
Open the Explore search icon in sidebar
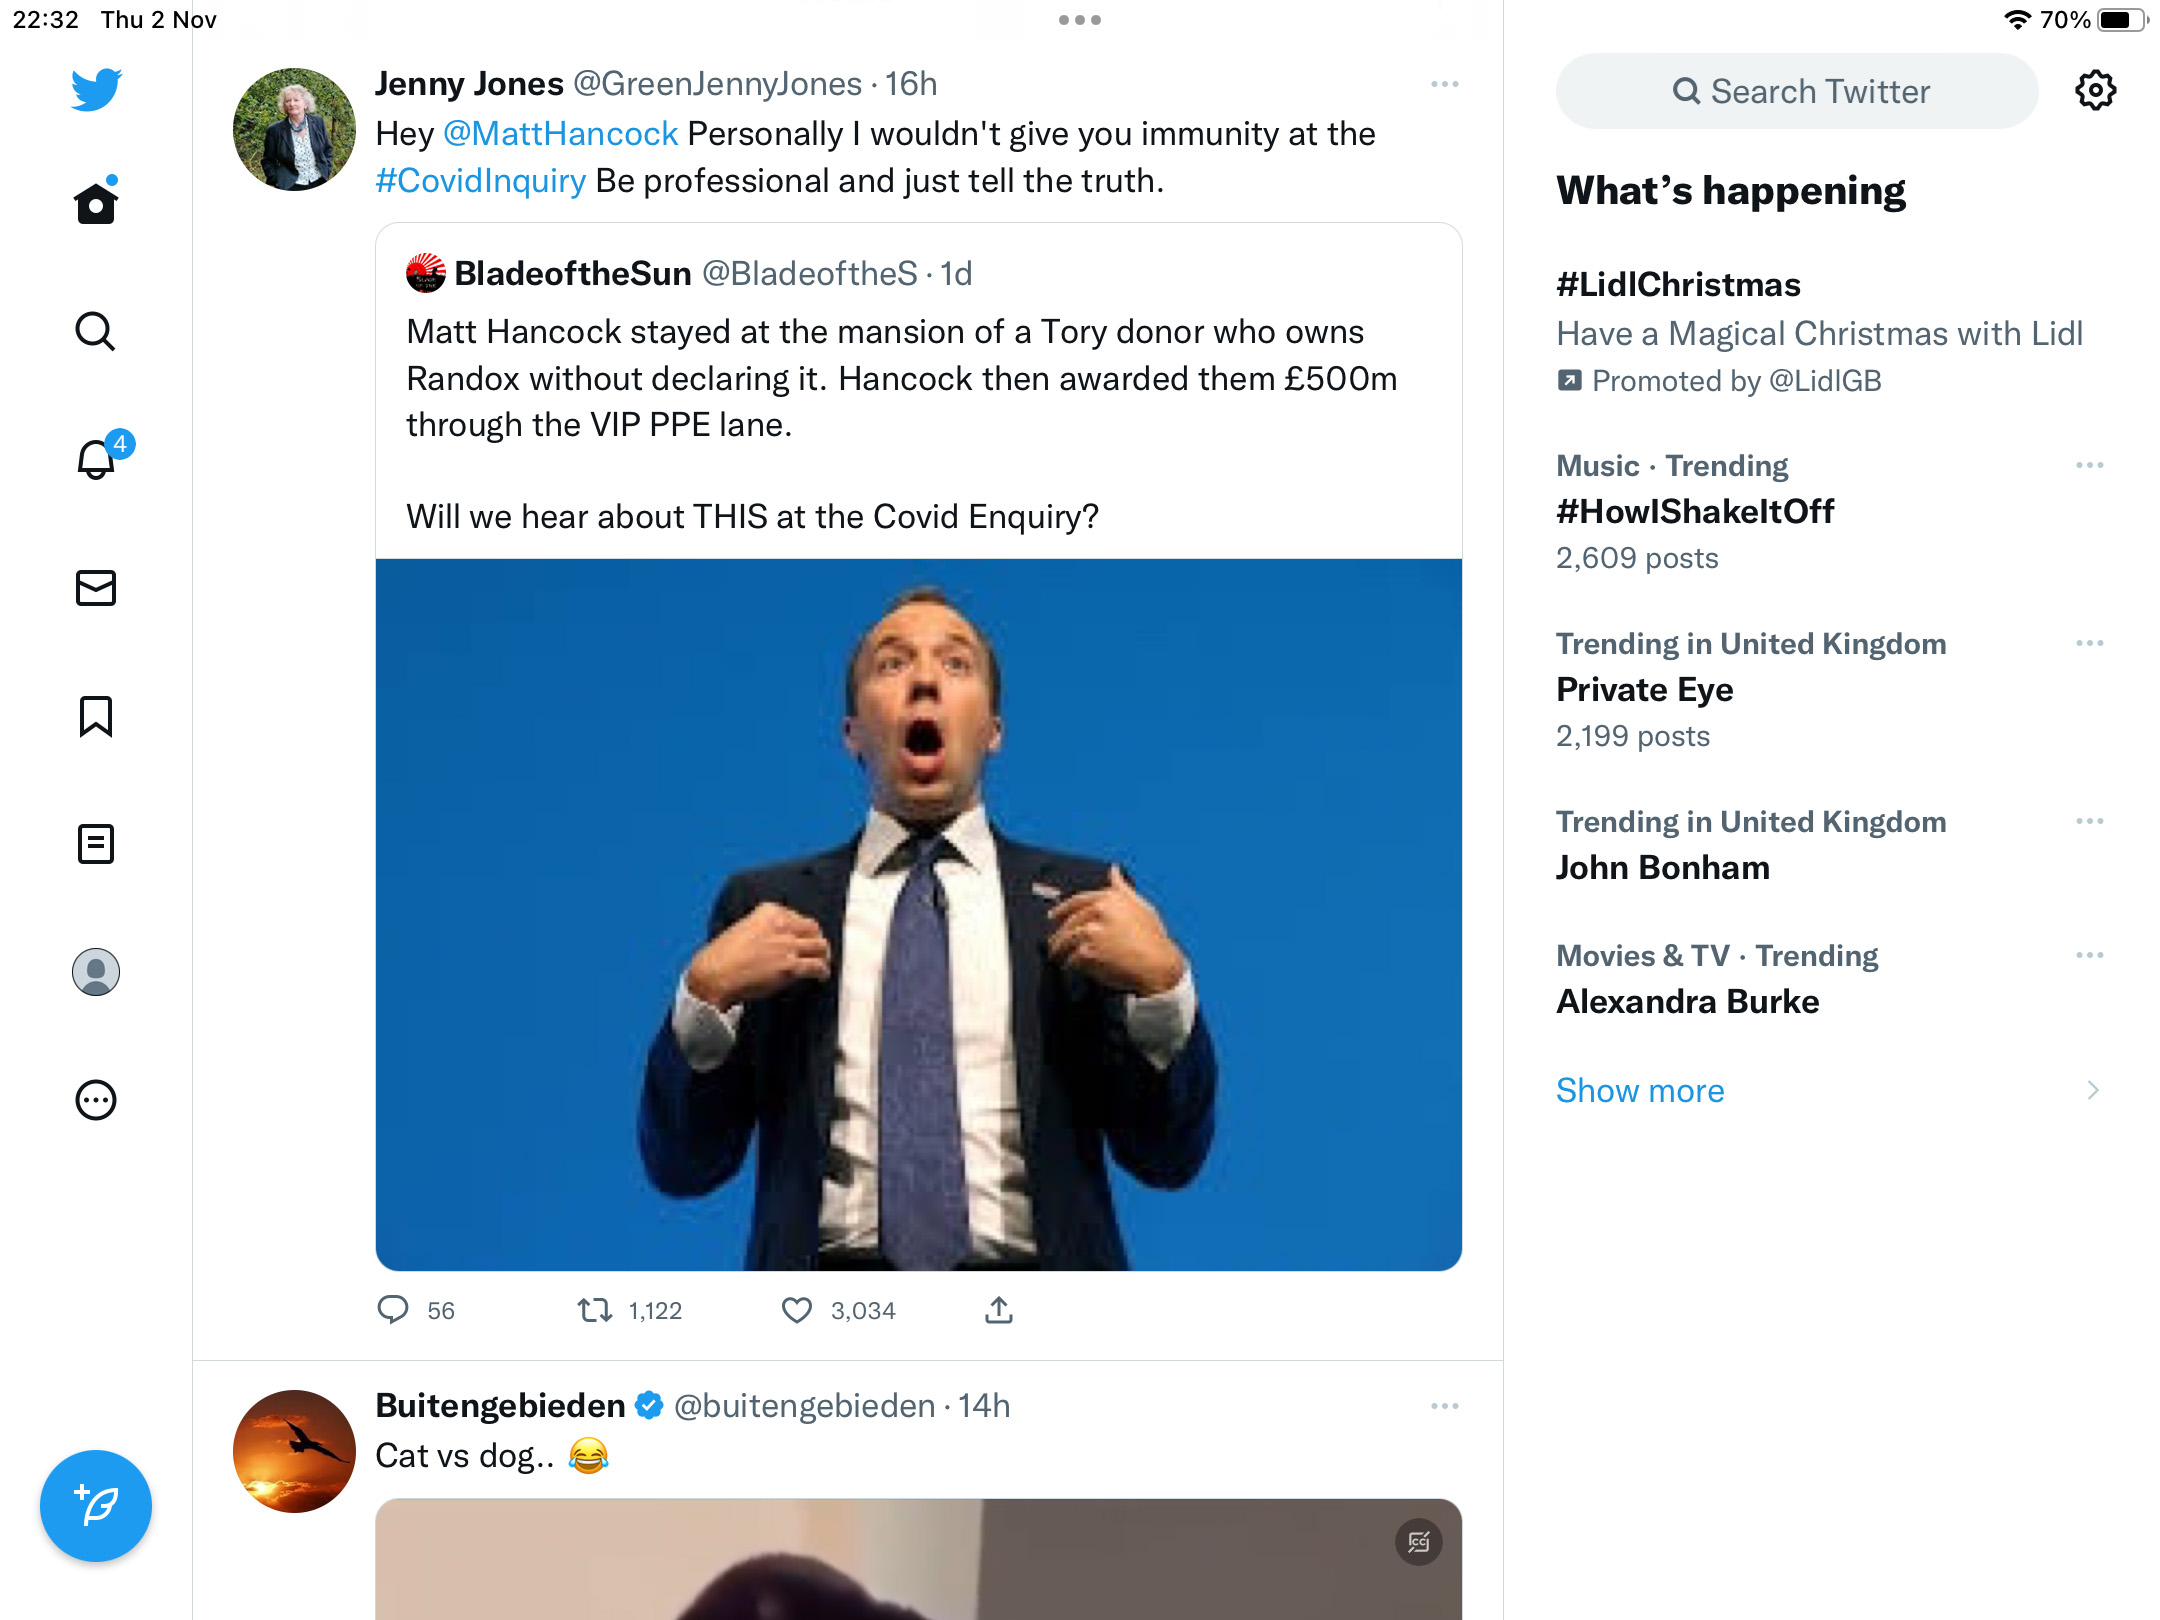click(96, 331)
